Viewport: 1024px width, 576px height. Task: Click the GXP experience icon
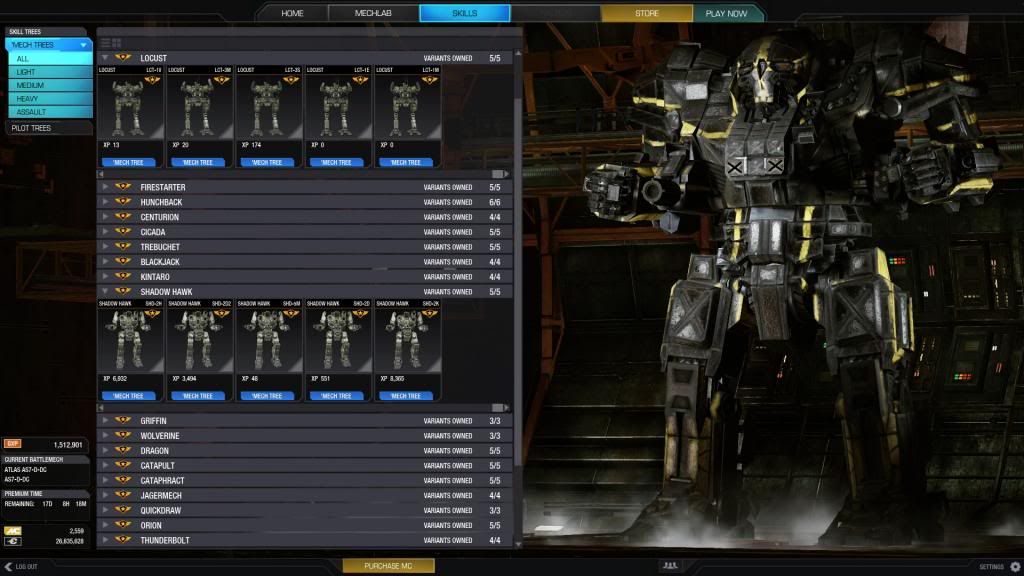[12, 444]
